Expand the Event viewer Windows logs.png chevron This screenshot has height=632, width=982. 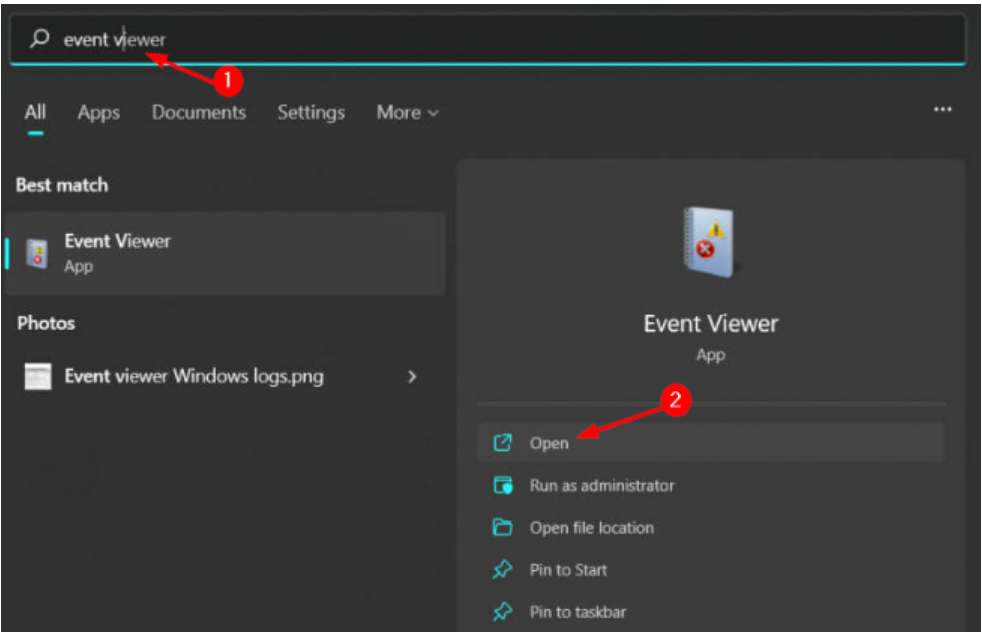click(412, 377)
